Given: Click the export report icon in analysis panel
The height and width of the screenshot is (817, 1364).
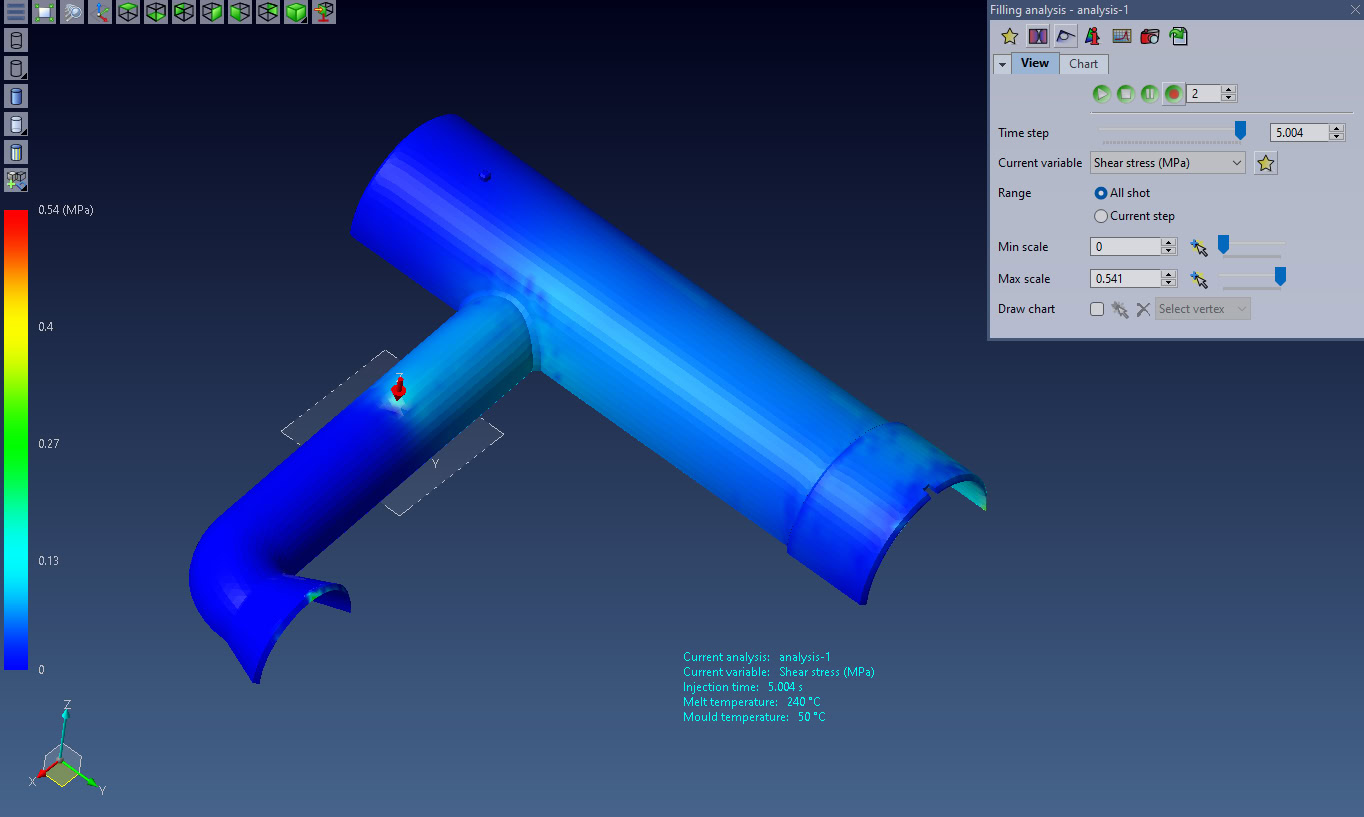Looking at the screenshot, I should [1178, 36].
